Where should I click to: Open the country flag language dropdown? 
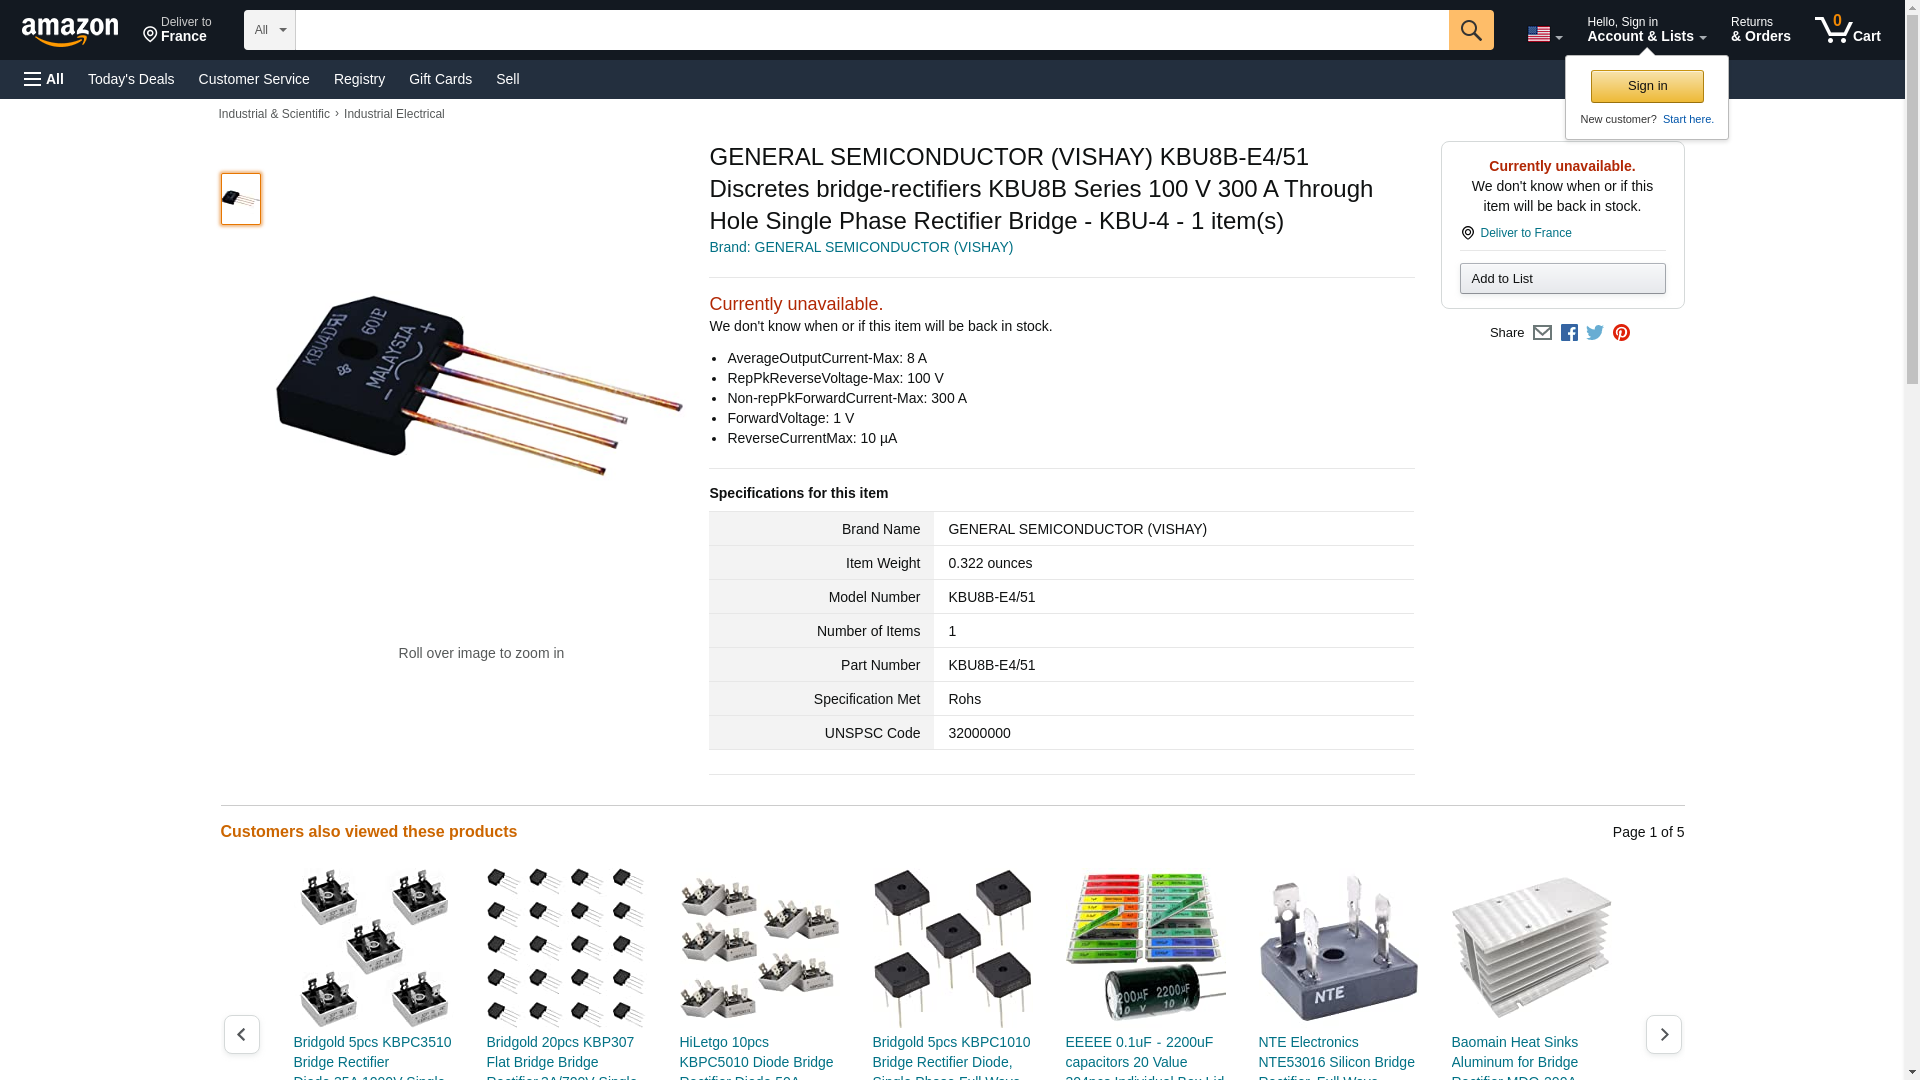[x=1544, y=34]
